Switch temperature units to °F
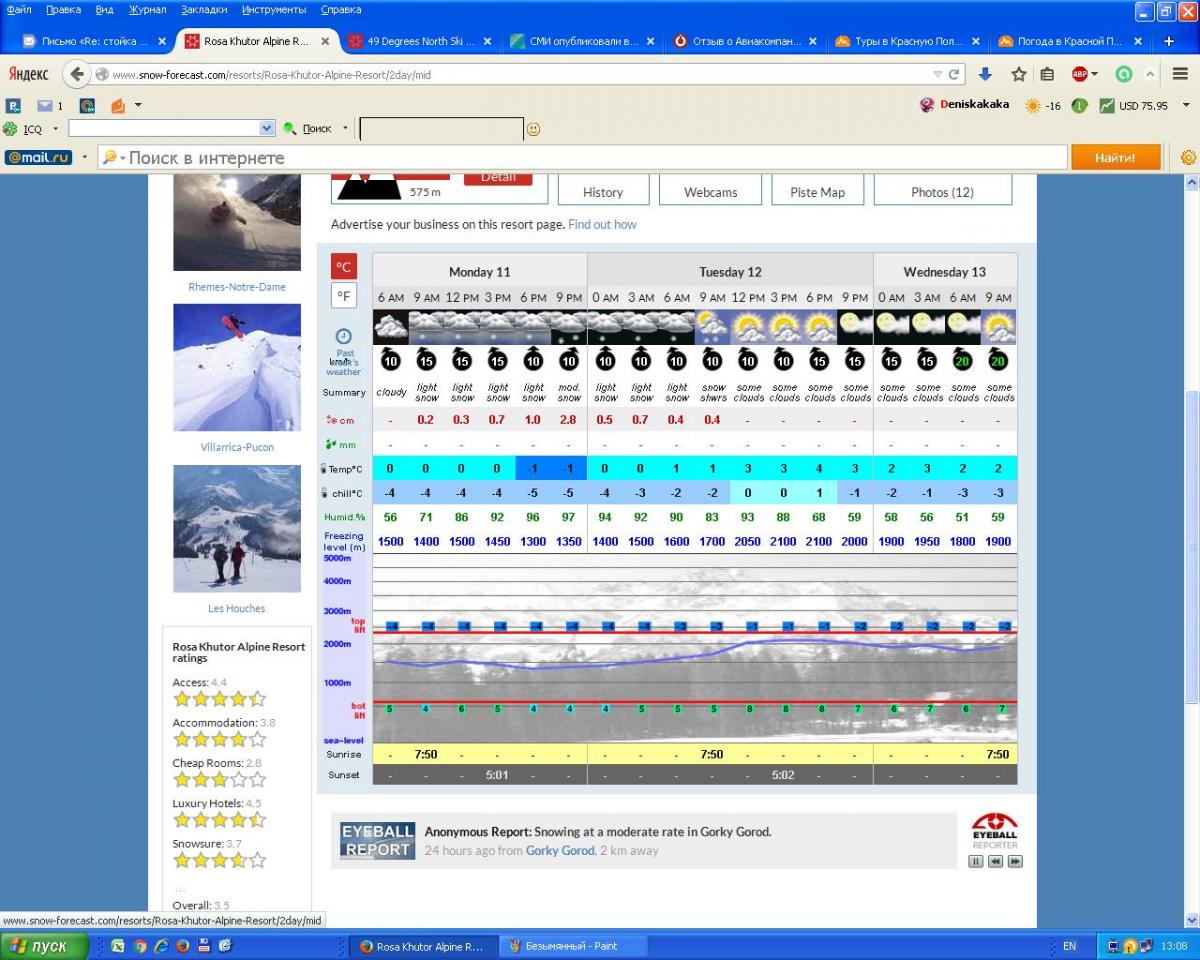The height and width of the screenshot is (960, 1200). click(344, 295)
